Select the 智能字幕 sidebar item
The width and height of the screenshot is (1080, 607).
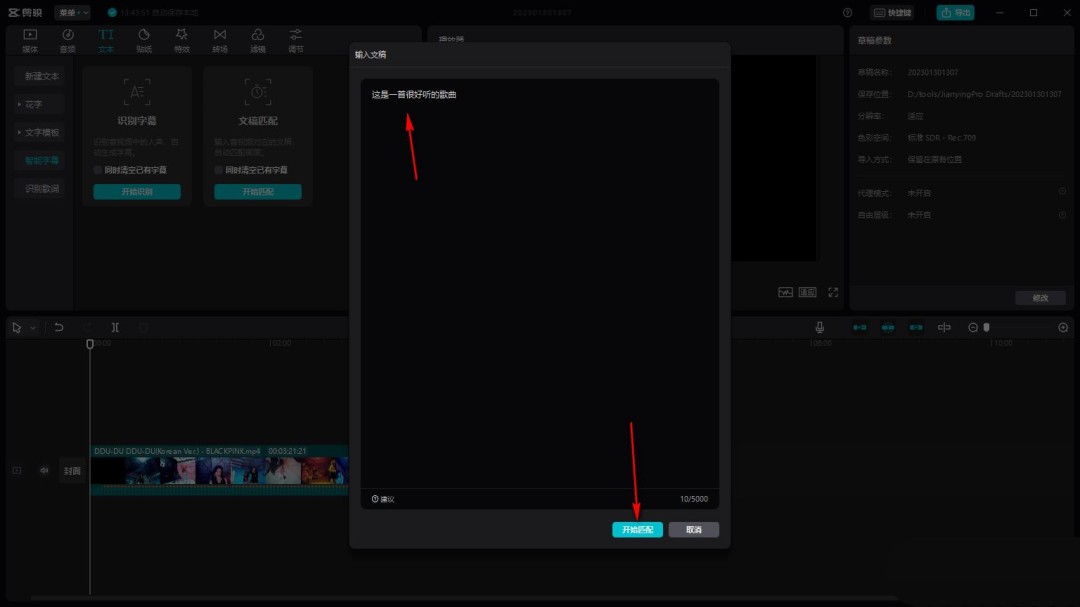pyautogui.click(x=40, y=159)
